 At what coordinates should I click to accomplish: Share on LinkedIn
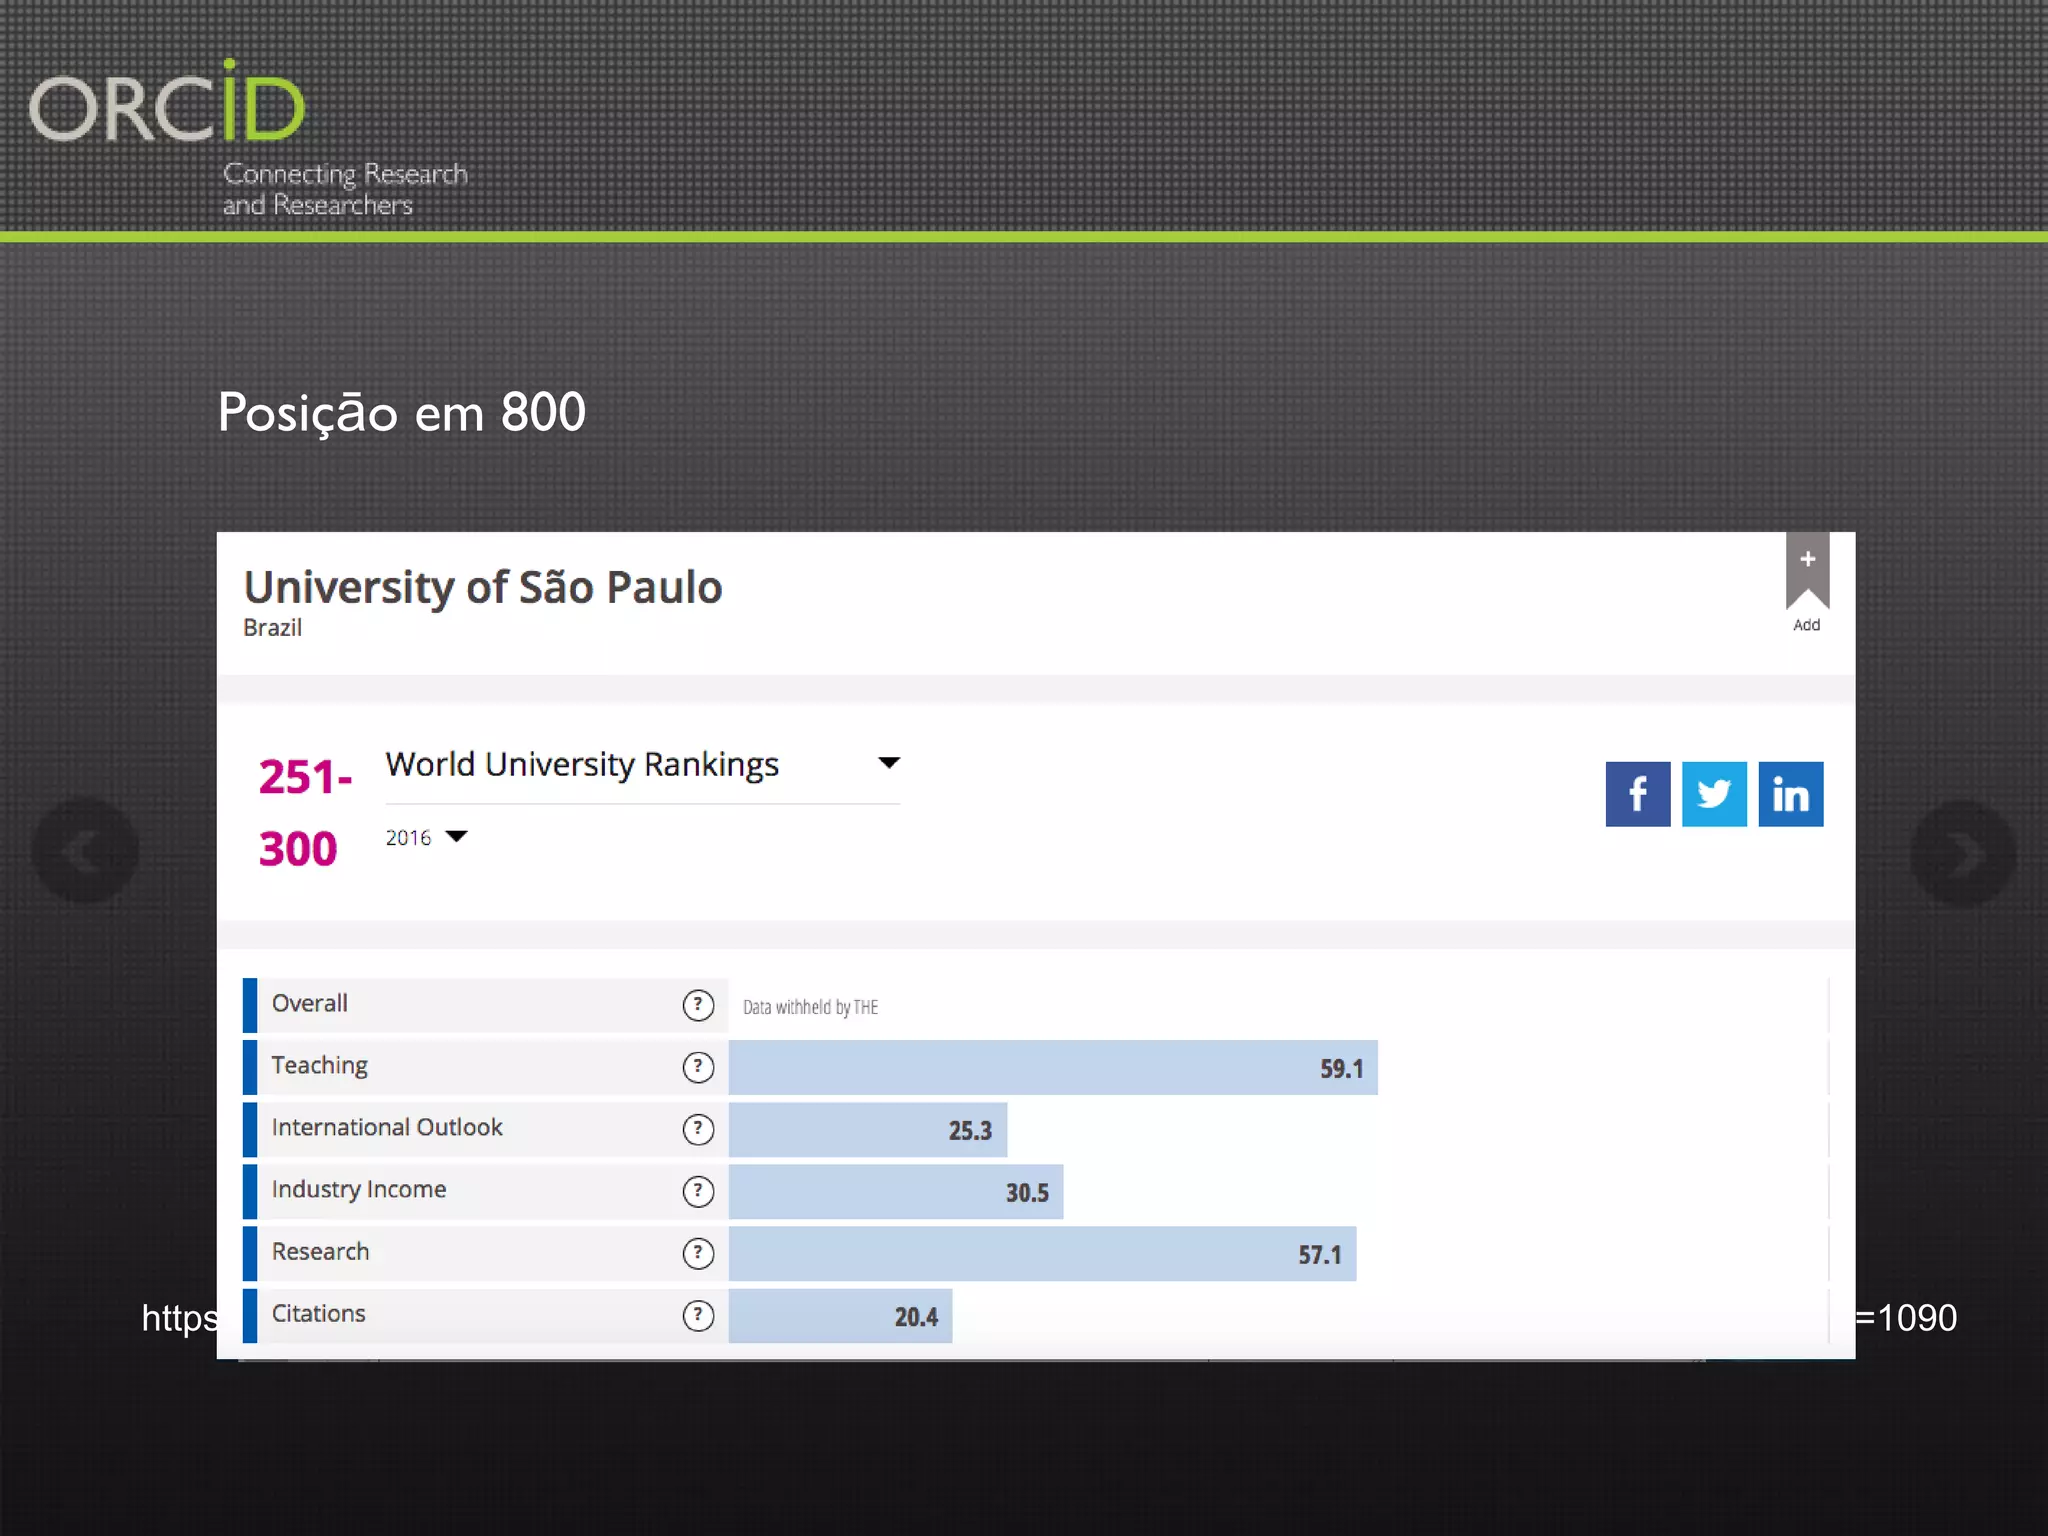point(1791,794)
